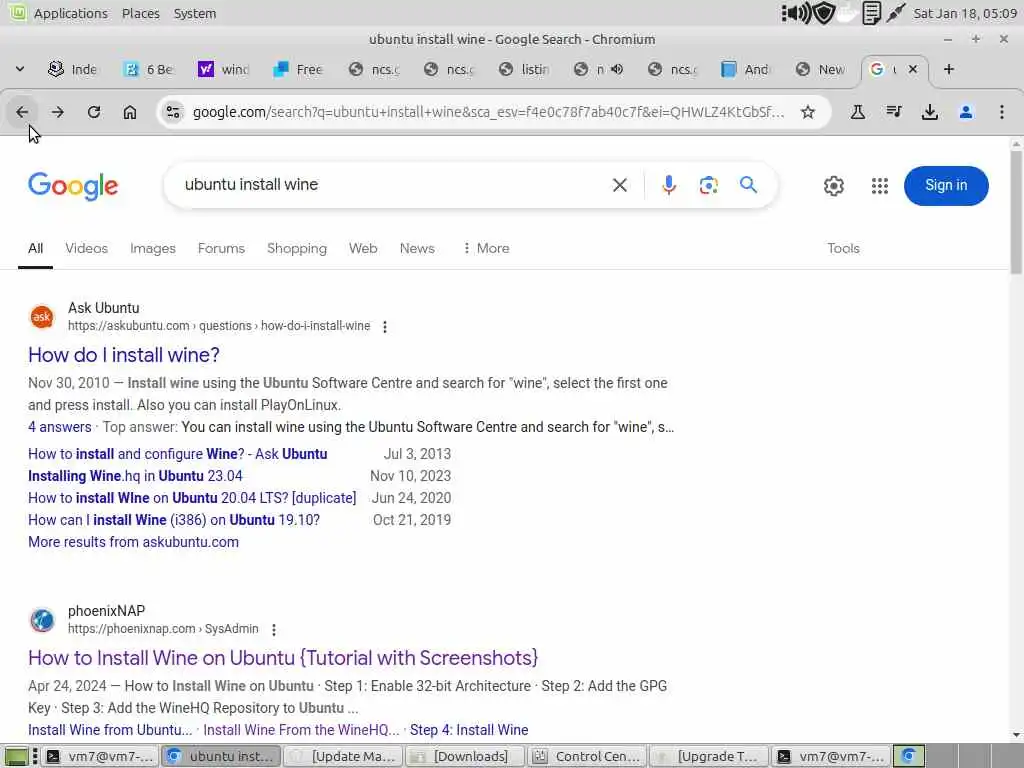
Task: Switch to the News results tab
Action: click(x=417, y=248)
